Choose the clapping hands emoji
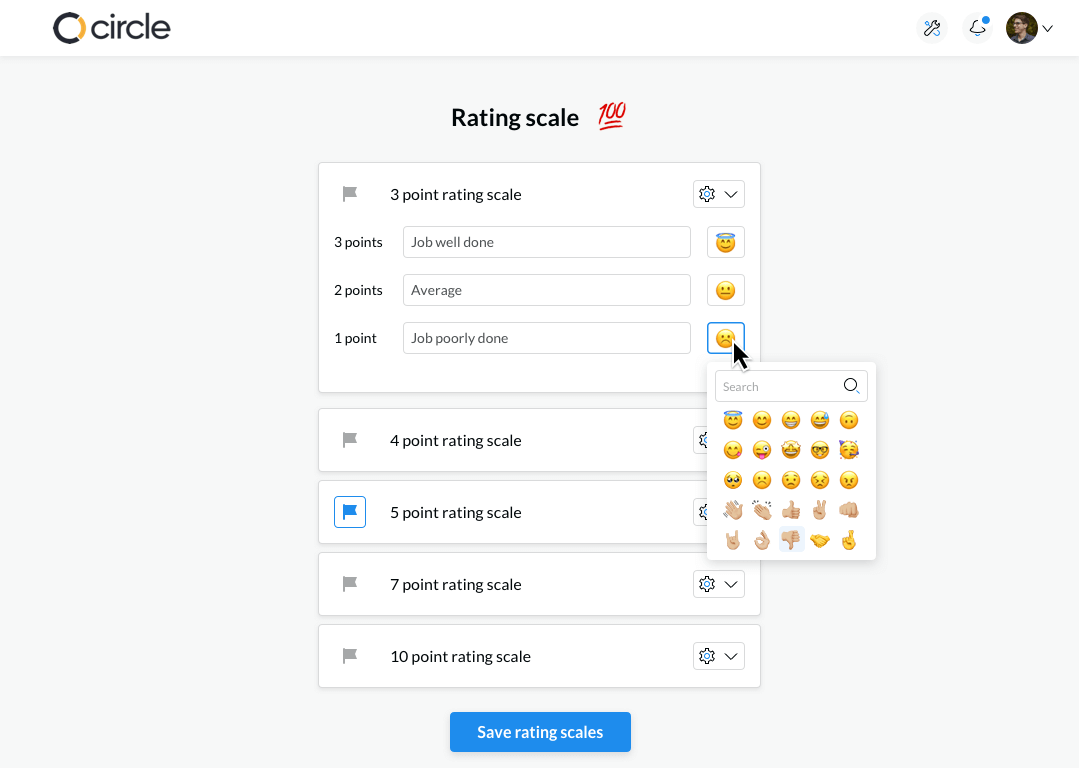 point(762,510)
